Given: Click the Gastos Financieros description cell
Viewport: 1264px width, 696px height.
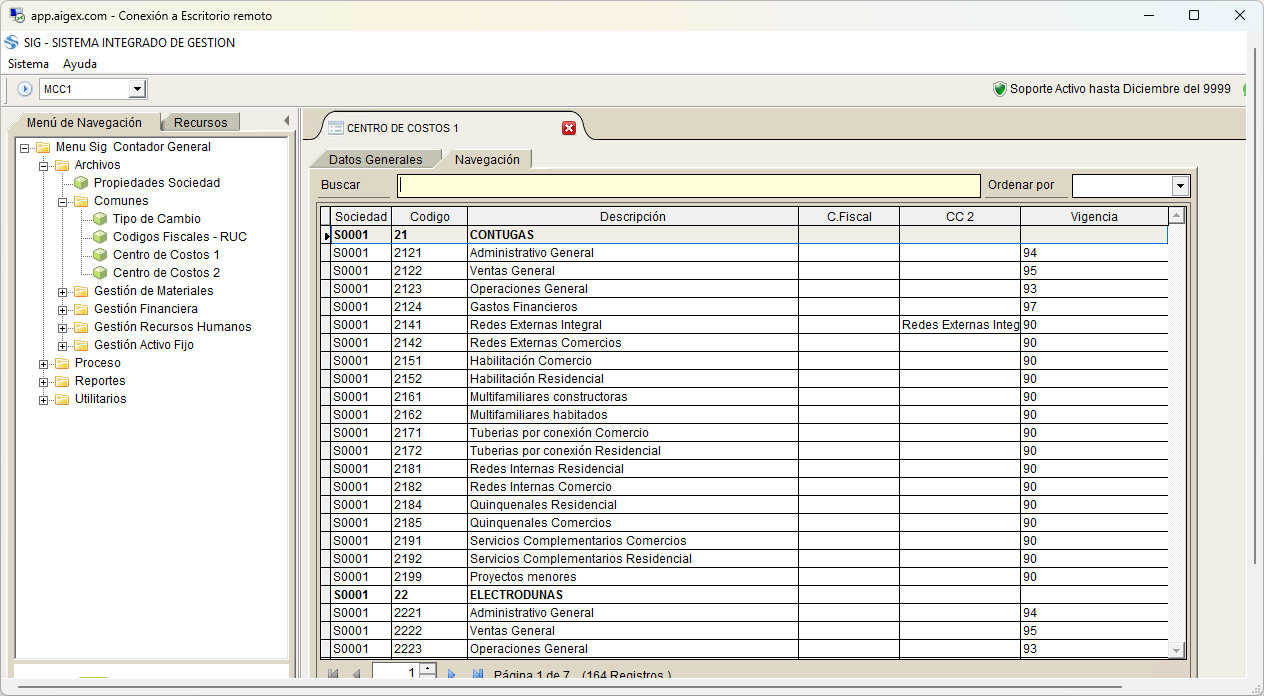Looking at the screenshot, I should [x=633, y=307].
